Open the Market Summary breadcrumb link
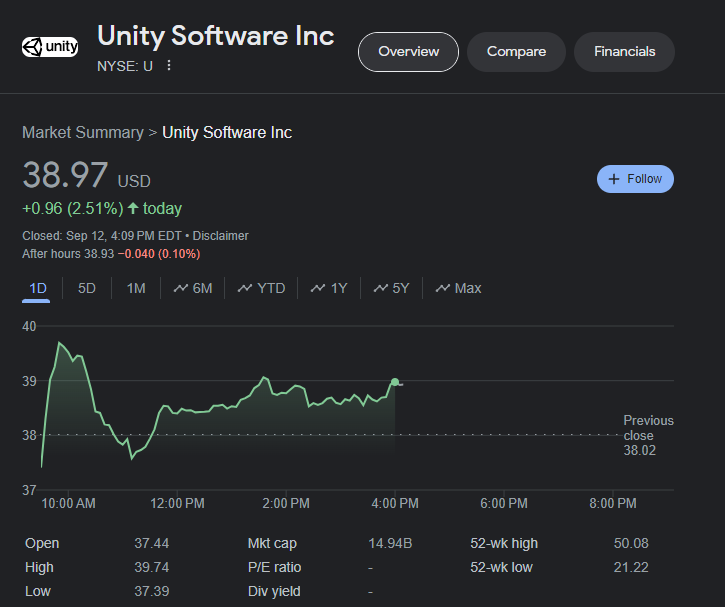The height and width of the screenshot is (607, 725). pos(83,133)
